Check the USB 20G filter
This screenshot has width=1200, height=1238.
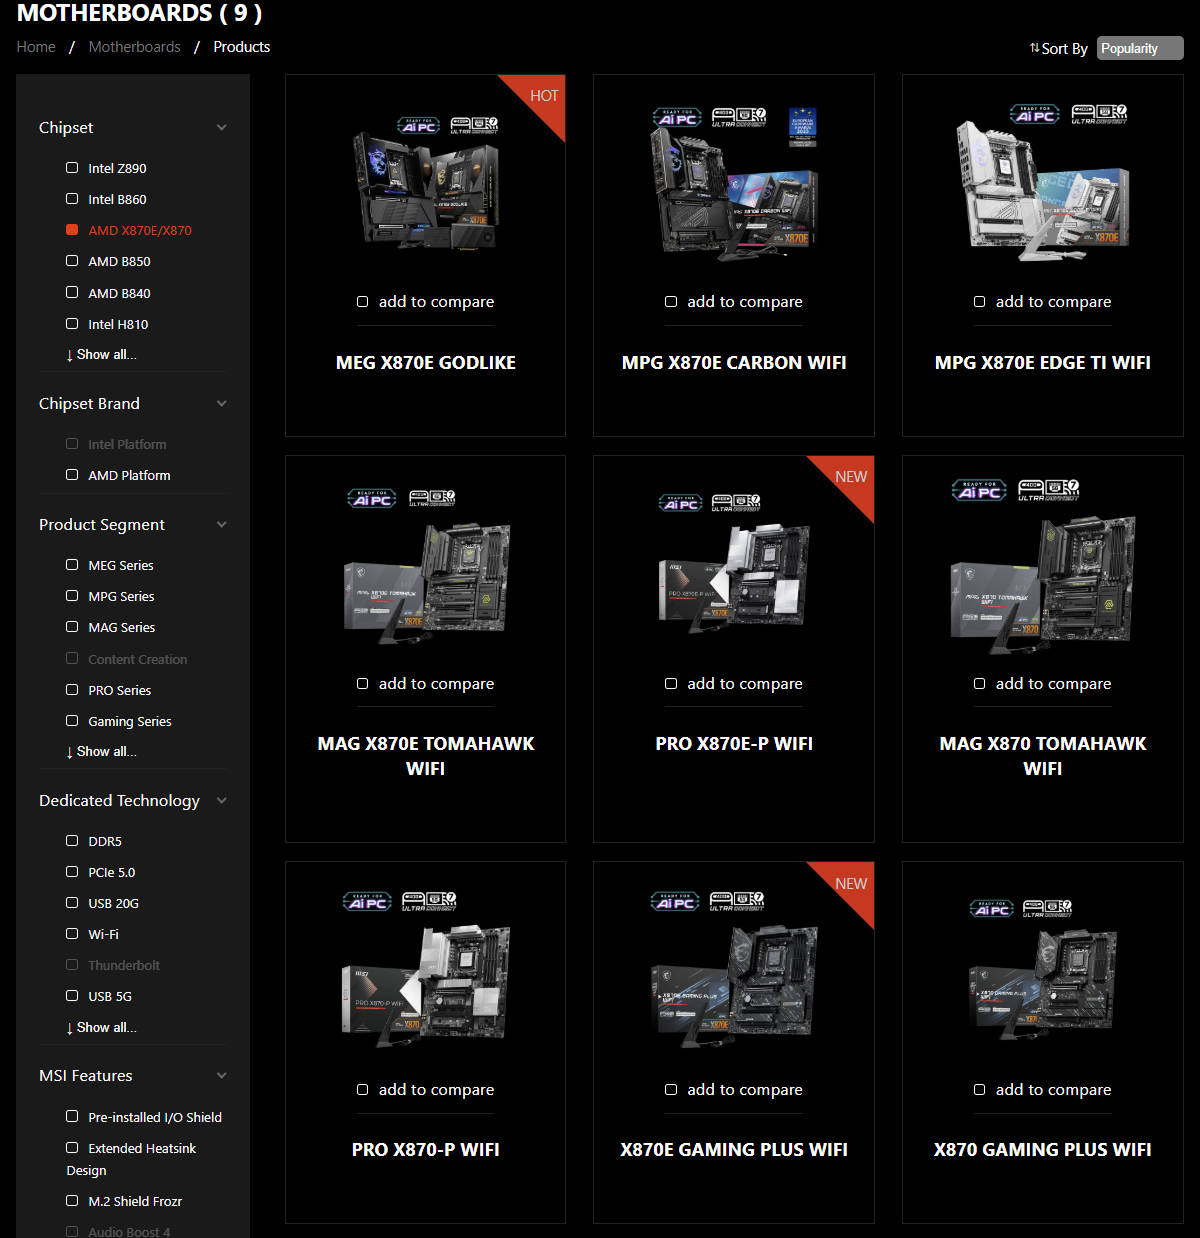coord(72,903)
